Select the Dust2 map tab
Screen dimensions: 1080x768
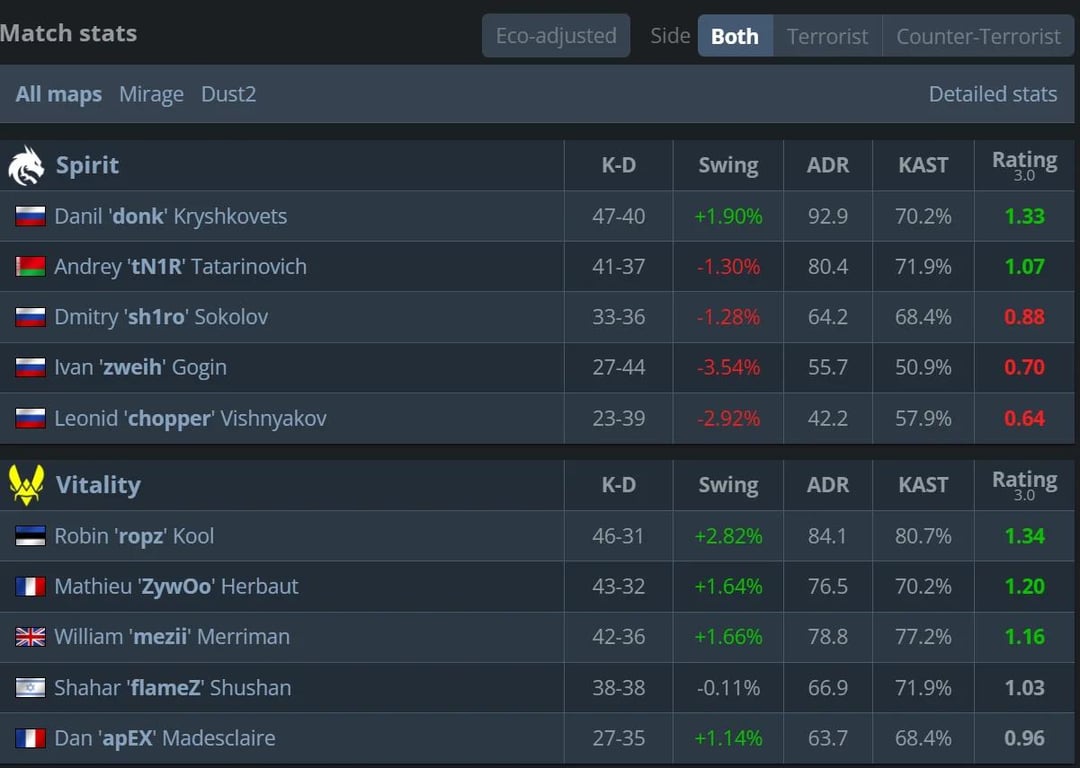(x=228, y=94)
